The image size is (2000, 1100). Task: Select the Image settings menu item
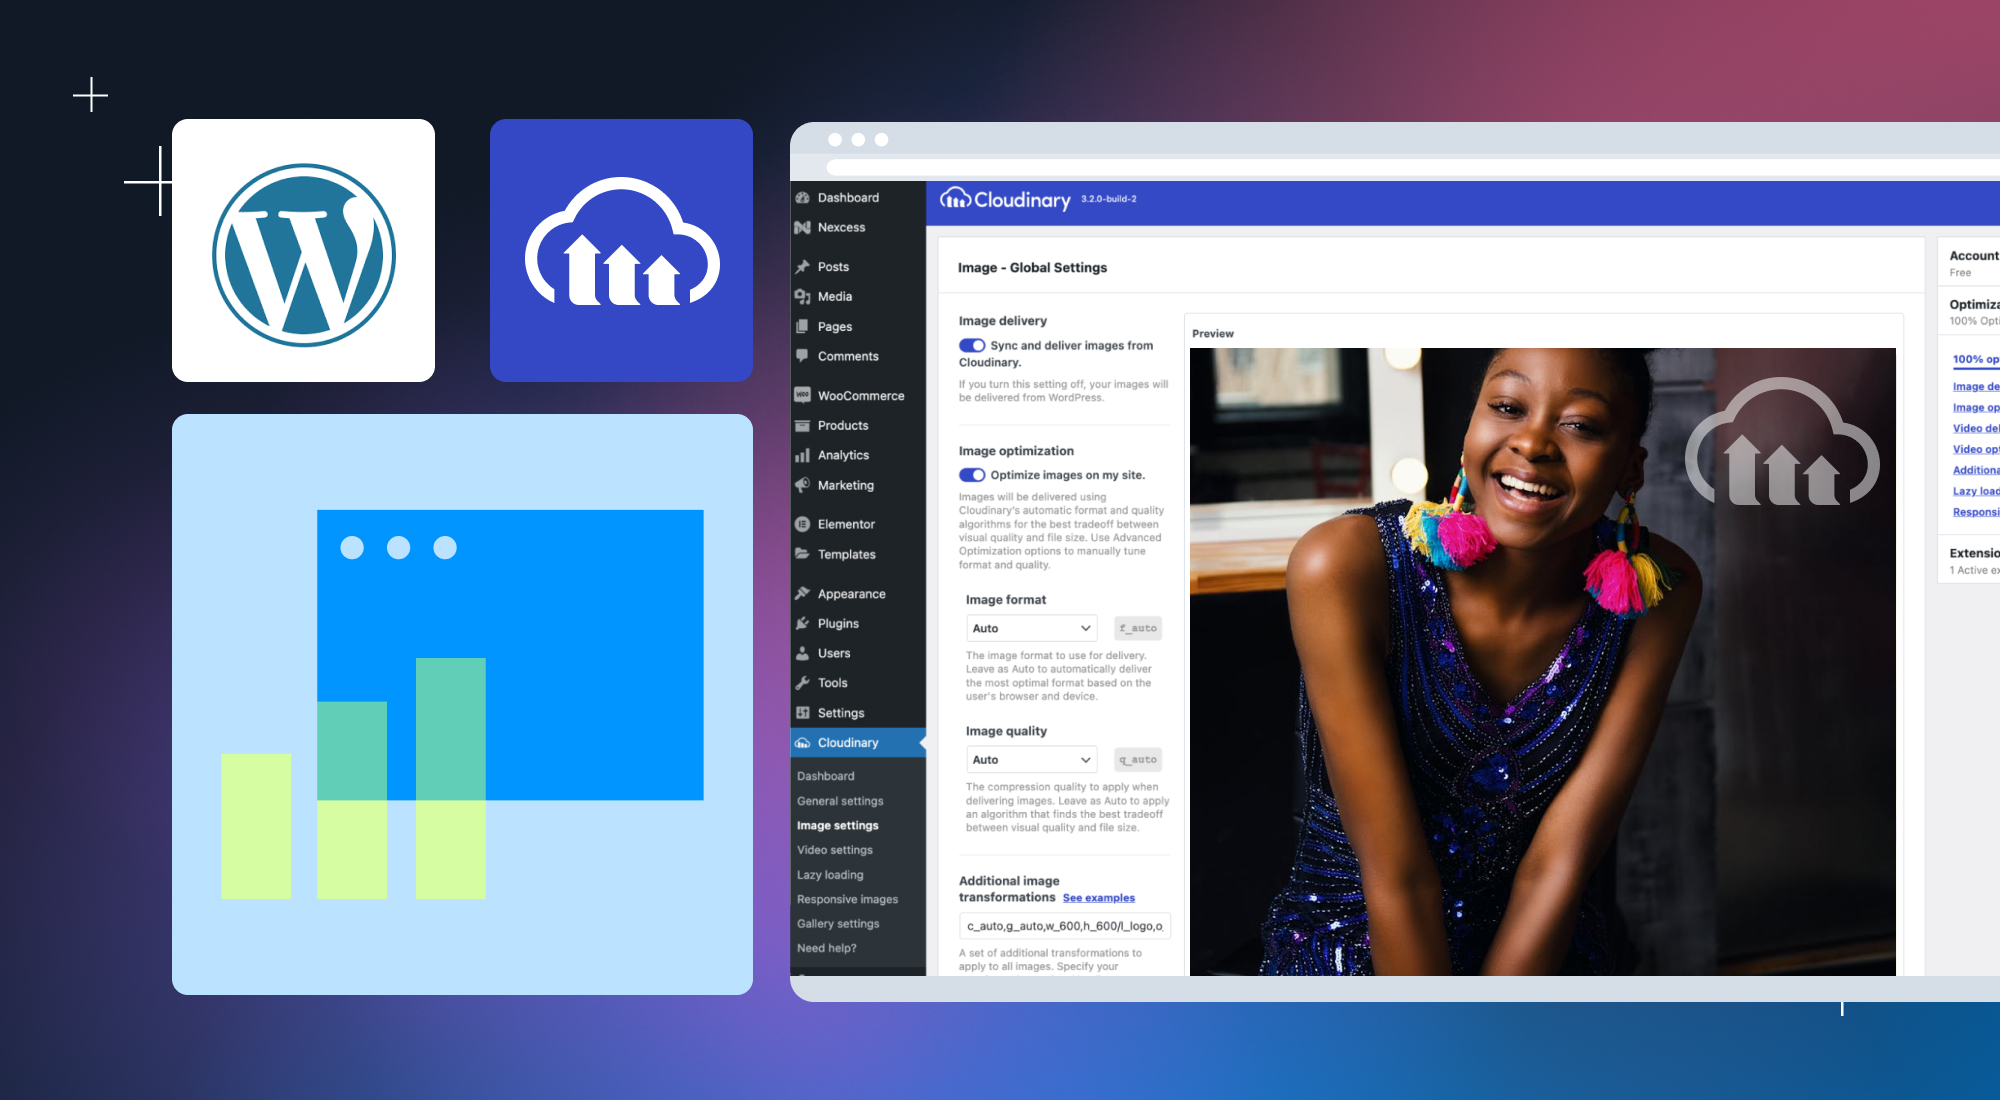(837, 825)
